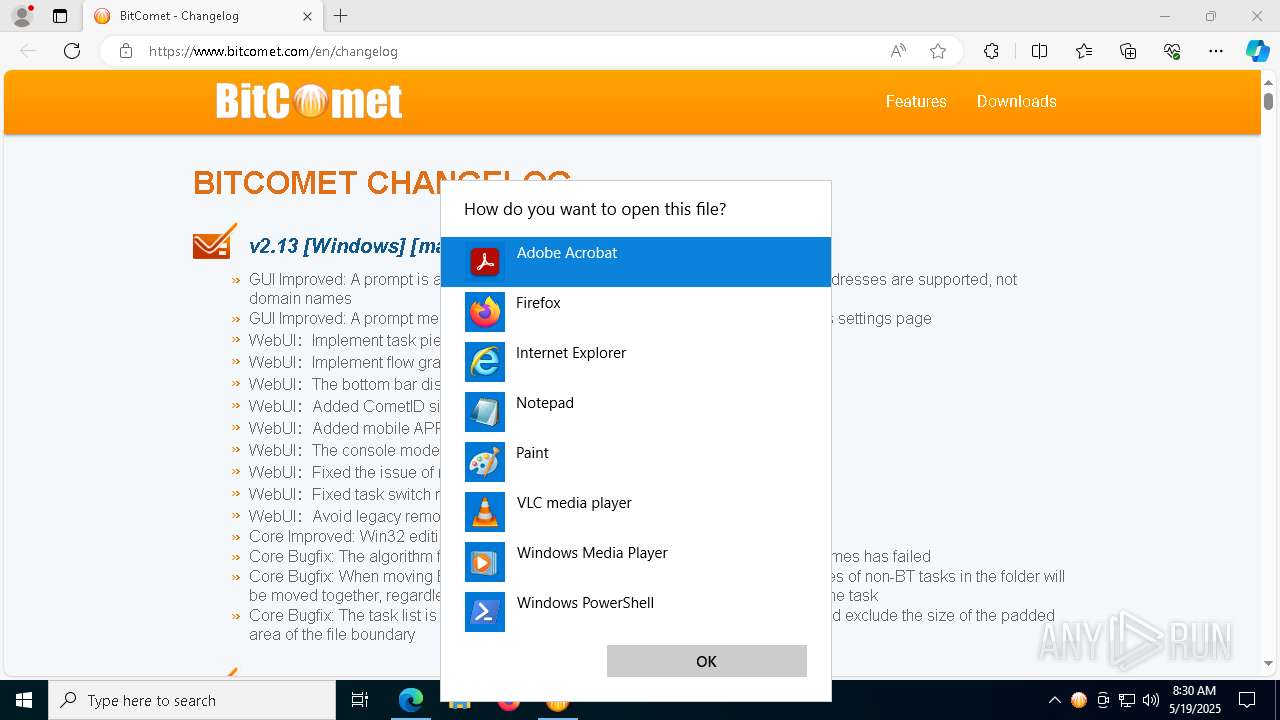The width and height of the screenshot is (1280, 720).
Task: Close the BitComet Changelog tab
Action: coord(307,16)
